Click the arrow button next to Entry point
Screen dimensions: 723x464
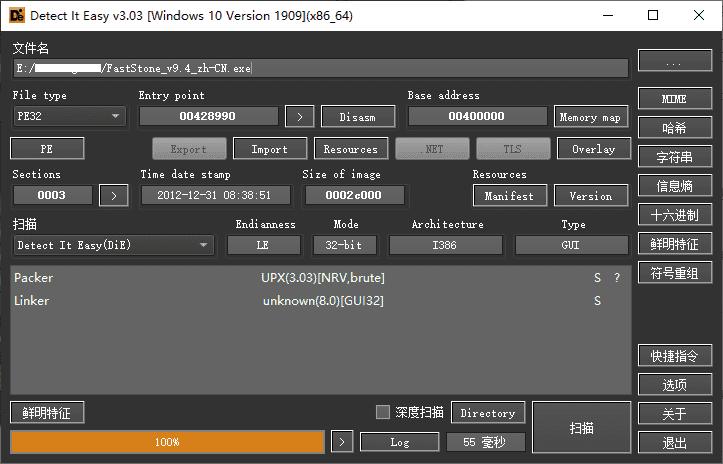coord(299,117)
